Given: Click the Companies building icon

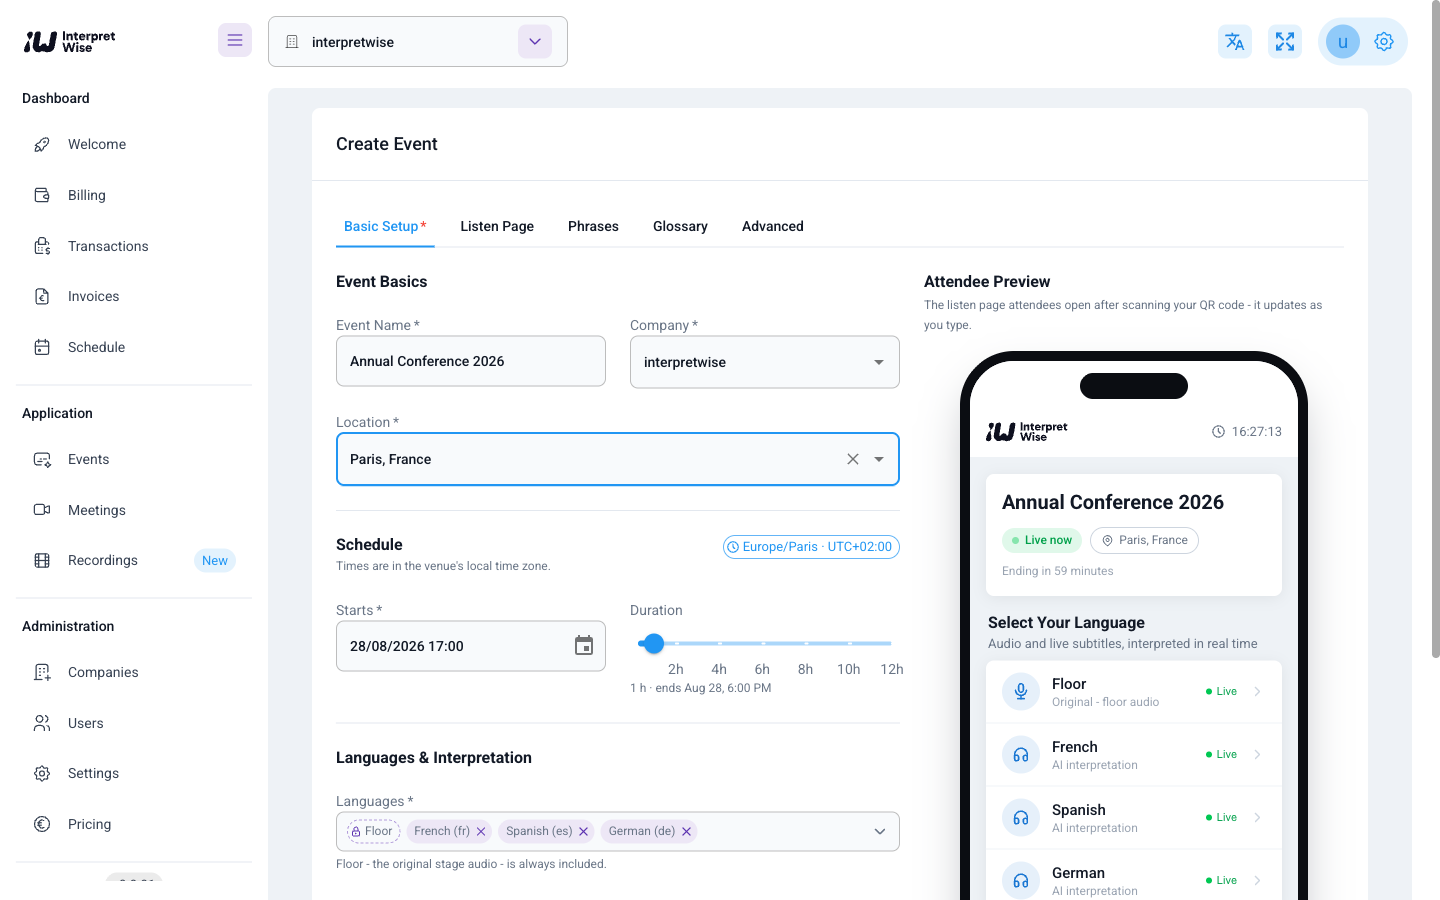Looking at the screenshot, I should (42, 672).
